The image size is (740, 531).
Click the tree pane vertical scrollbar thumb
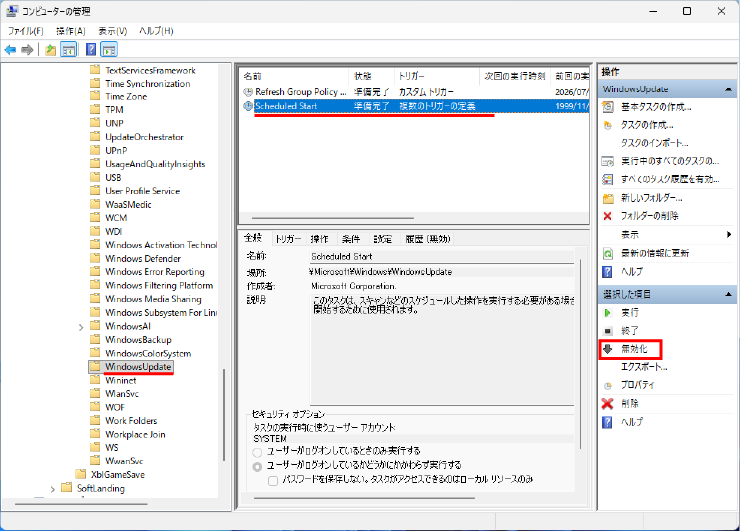click(x=223, y=414)
